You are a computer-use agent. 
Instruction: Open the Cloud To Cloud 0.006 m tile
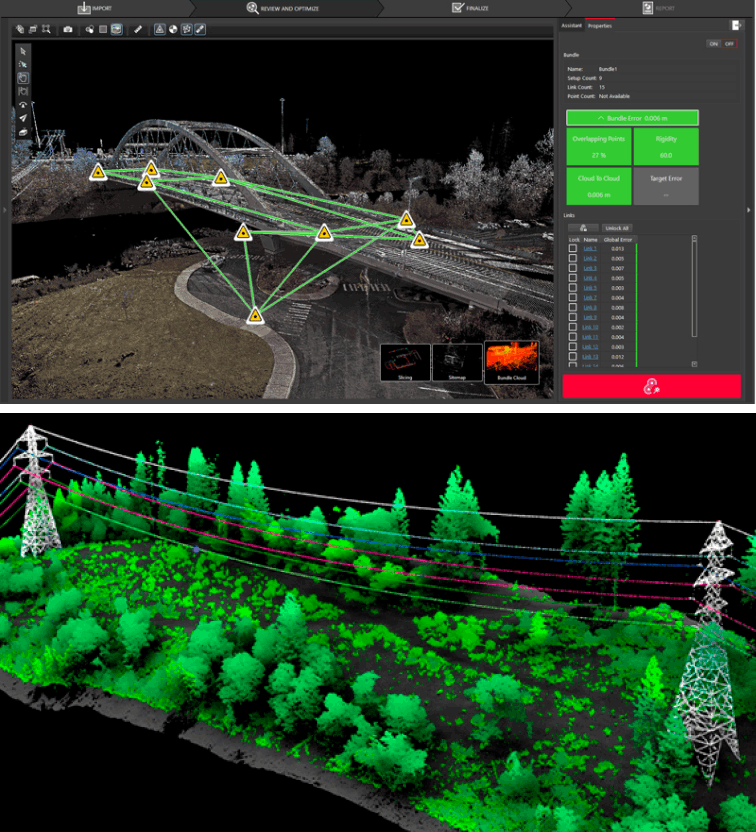pyautogui.click(x=598, y=186)
